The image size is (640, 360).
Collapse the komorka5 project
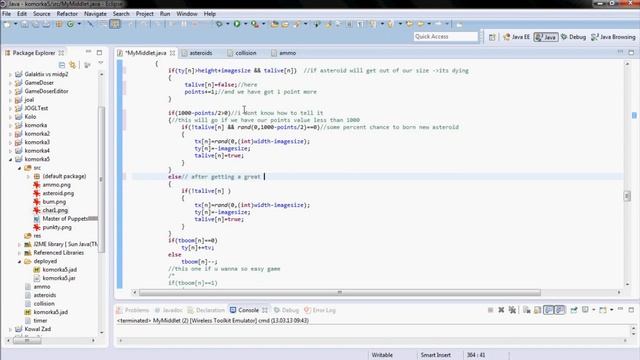(x=11, y=160)
